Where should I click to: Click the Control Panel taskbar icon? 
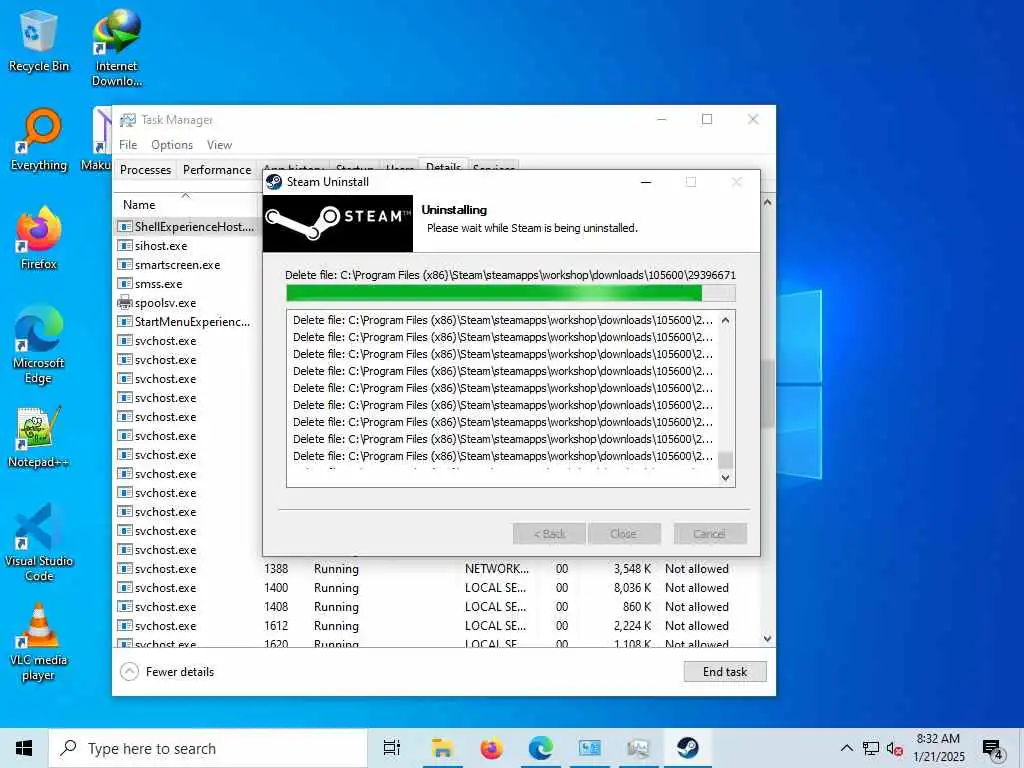[x=589, y=748]
